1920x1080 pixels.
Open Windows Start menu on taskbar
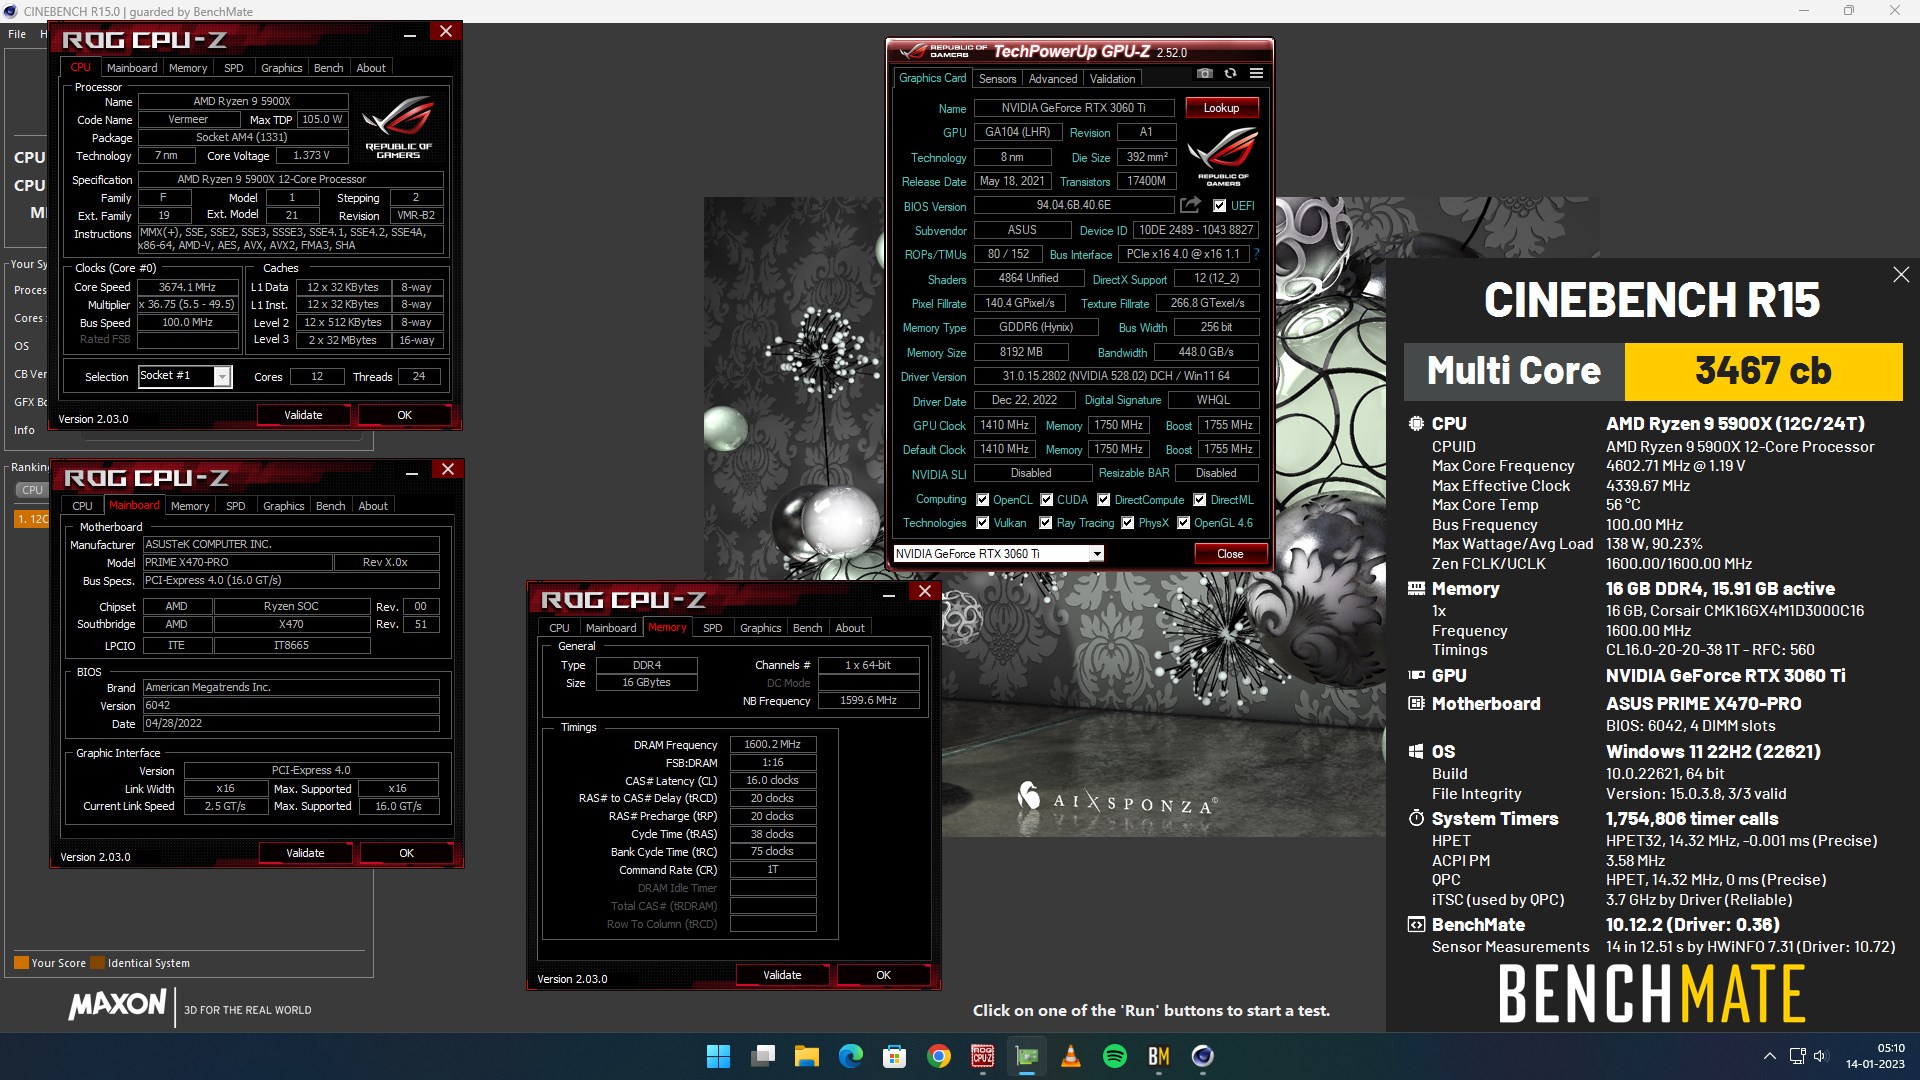[x=718, y=1056]
